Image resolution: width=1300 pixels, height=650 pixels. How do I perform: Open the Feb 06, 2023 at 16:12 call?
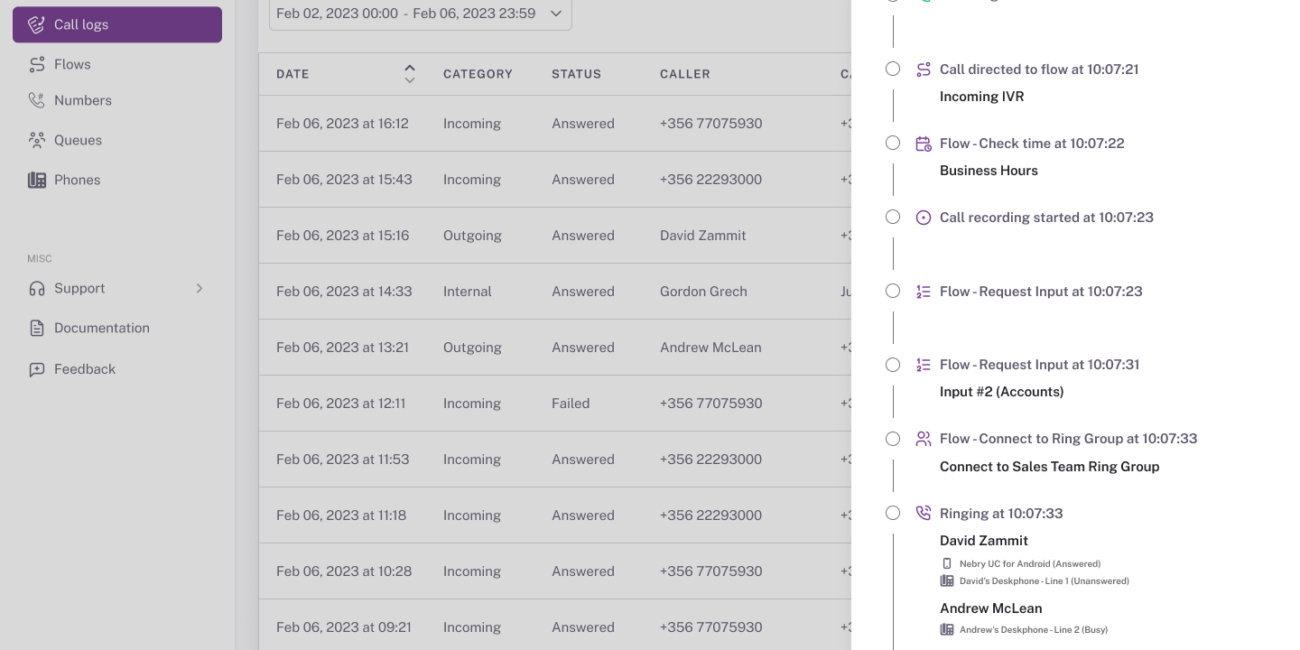(x=555, y=124)
